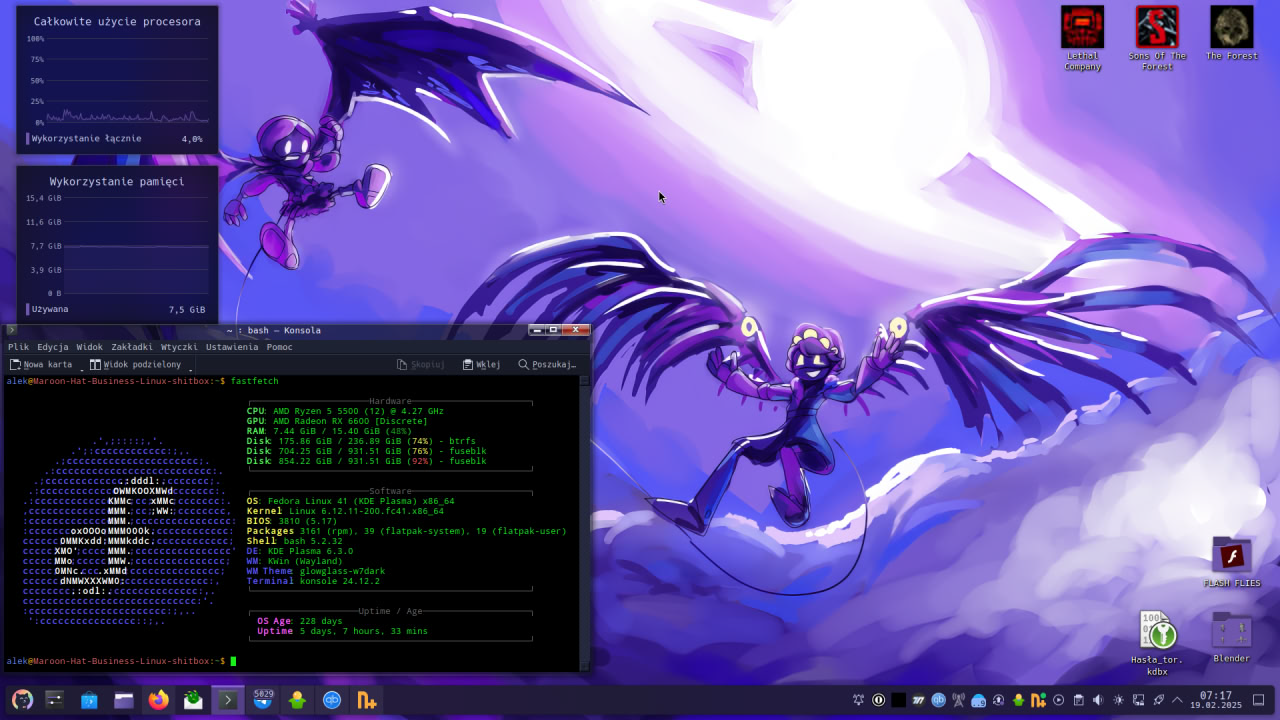This screenshot has height=720, width=1280.
Task: Open the Ustawienia menu
Action: (x=232, y=347)
